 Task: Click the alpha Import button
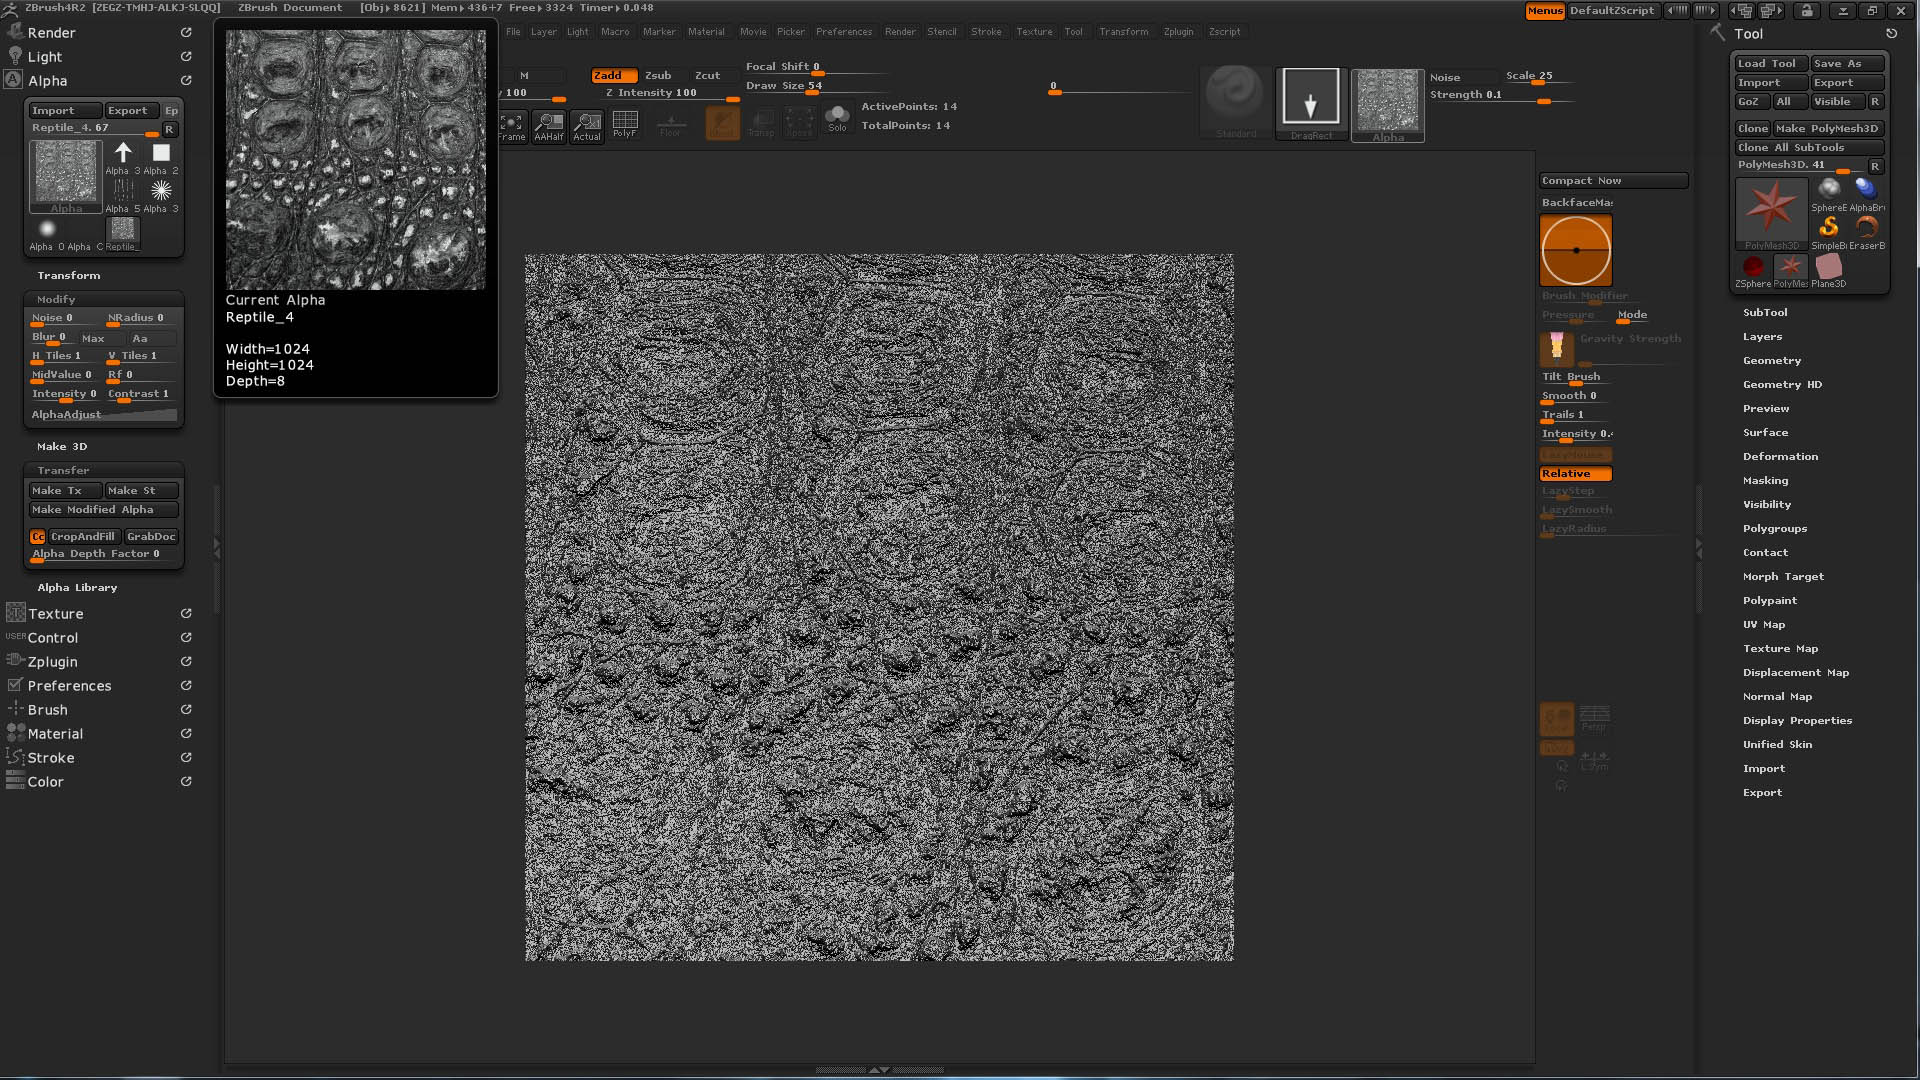pos(65,110)
